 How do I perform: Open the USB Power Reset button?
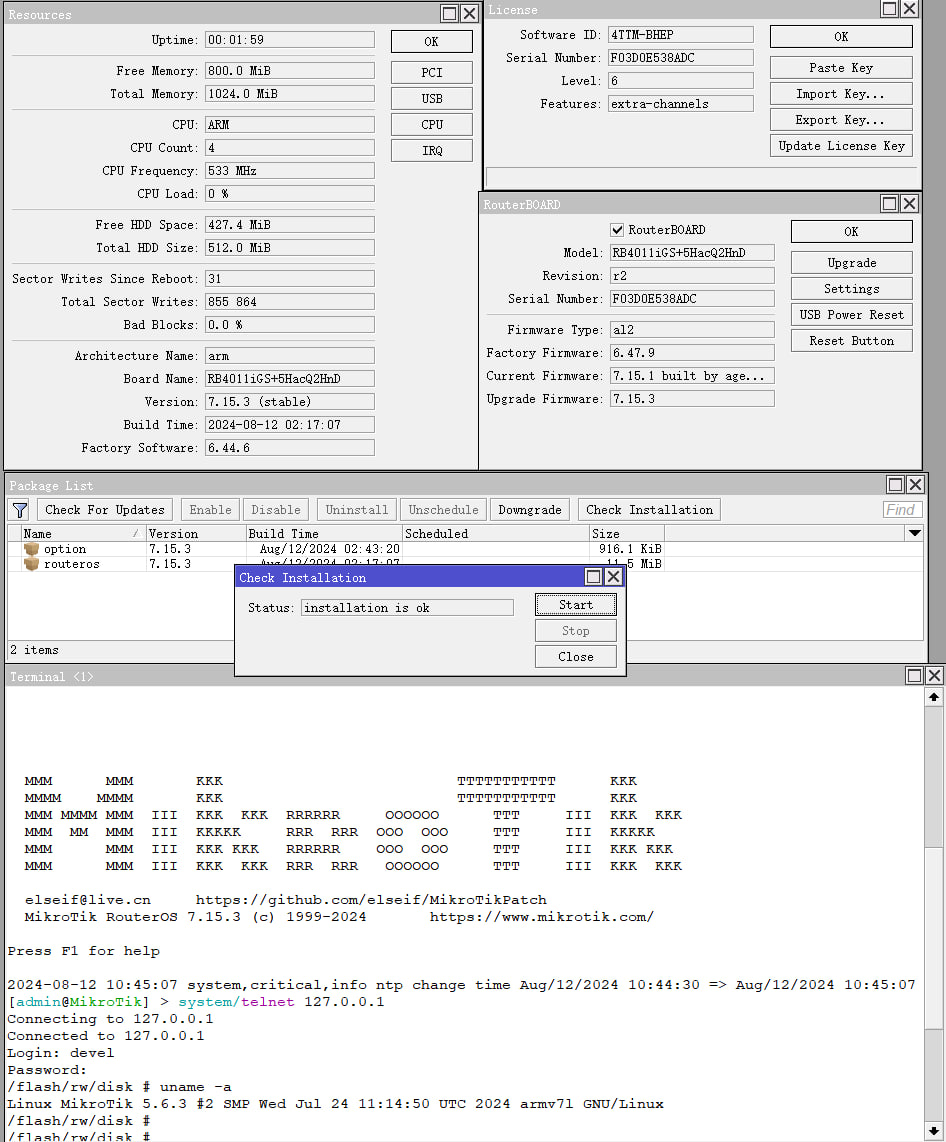(851, 315)
